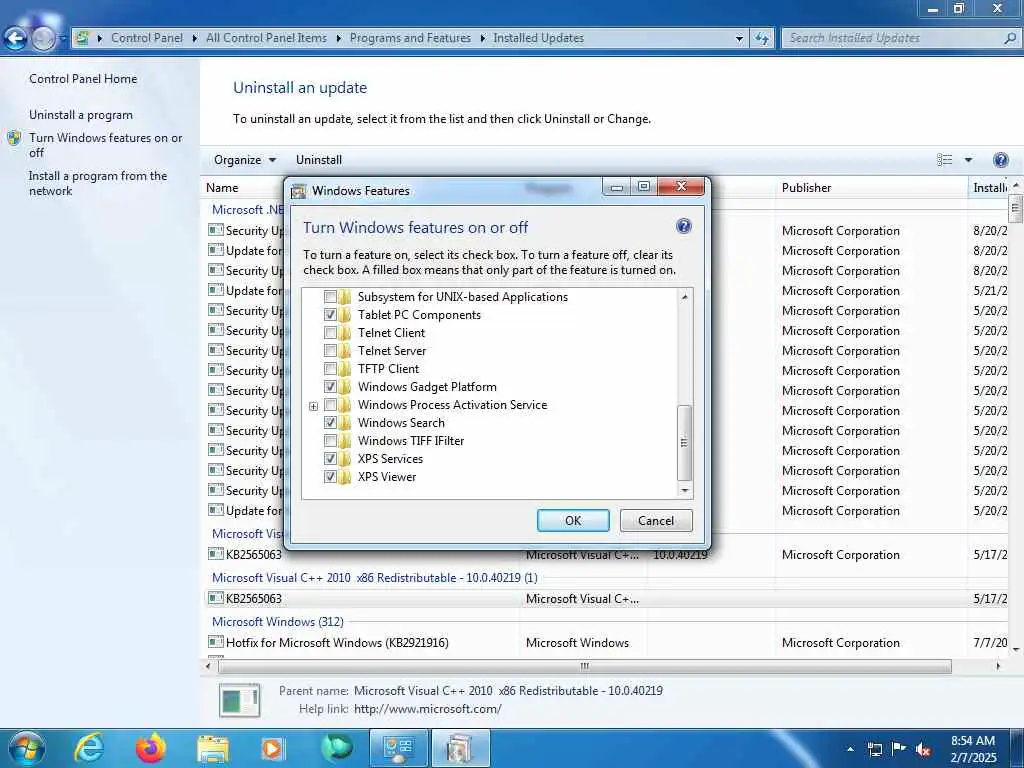Image resolution: width=1024 pixels, height=768 pixels.
Task: Uncheck the Windows Search feature
Action: (x=330, y=423)
